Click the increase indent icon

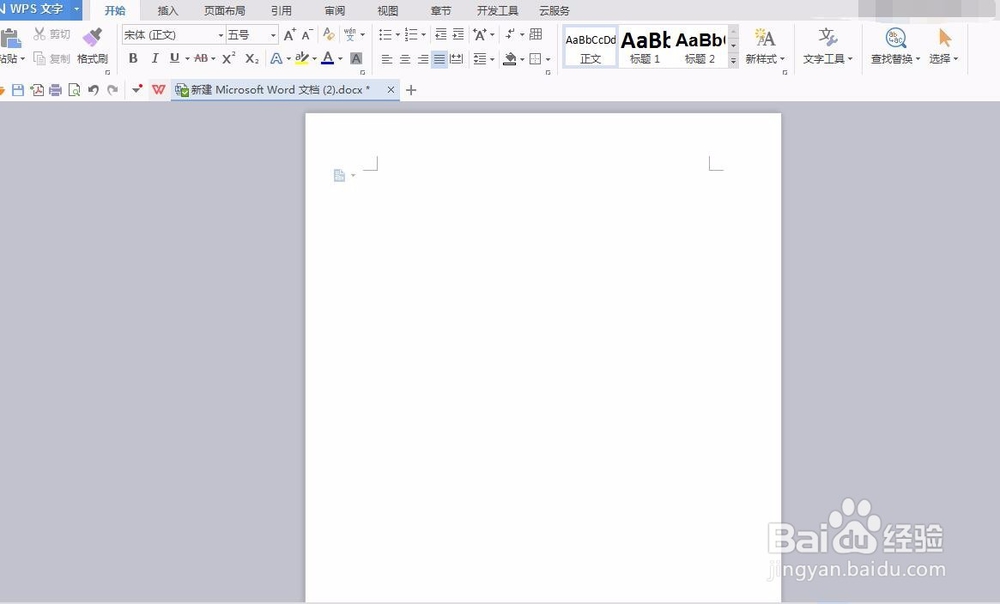click(x=459, y=34)
